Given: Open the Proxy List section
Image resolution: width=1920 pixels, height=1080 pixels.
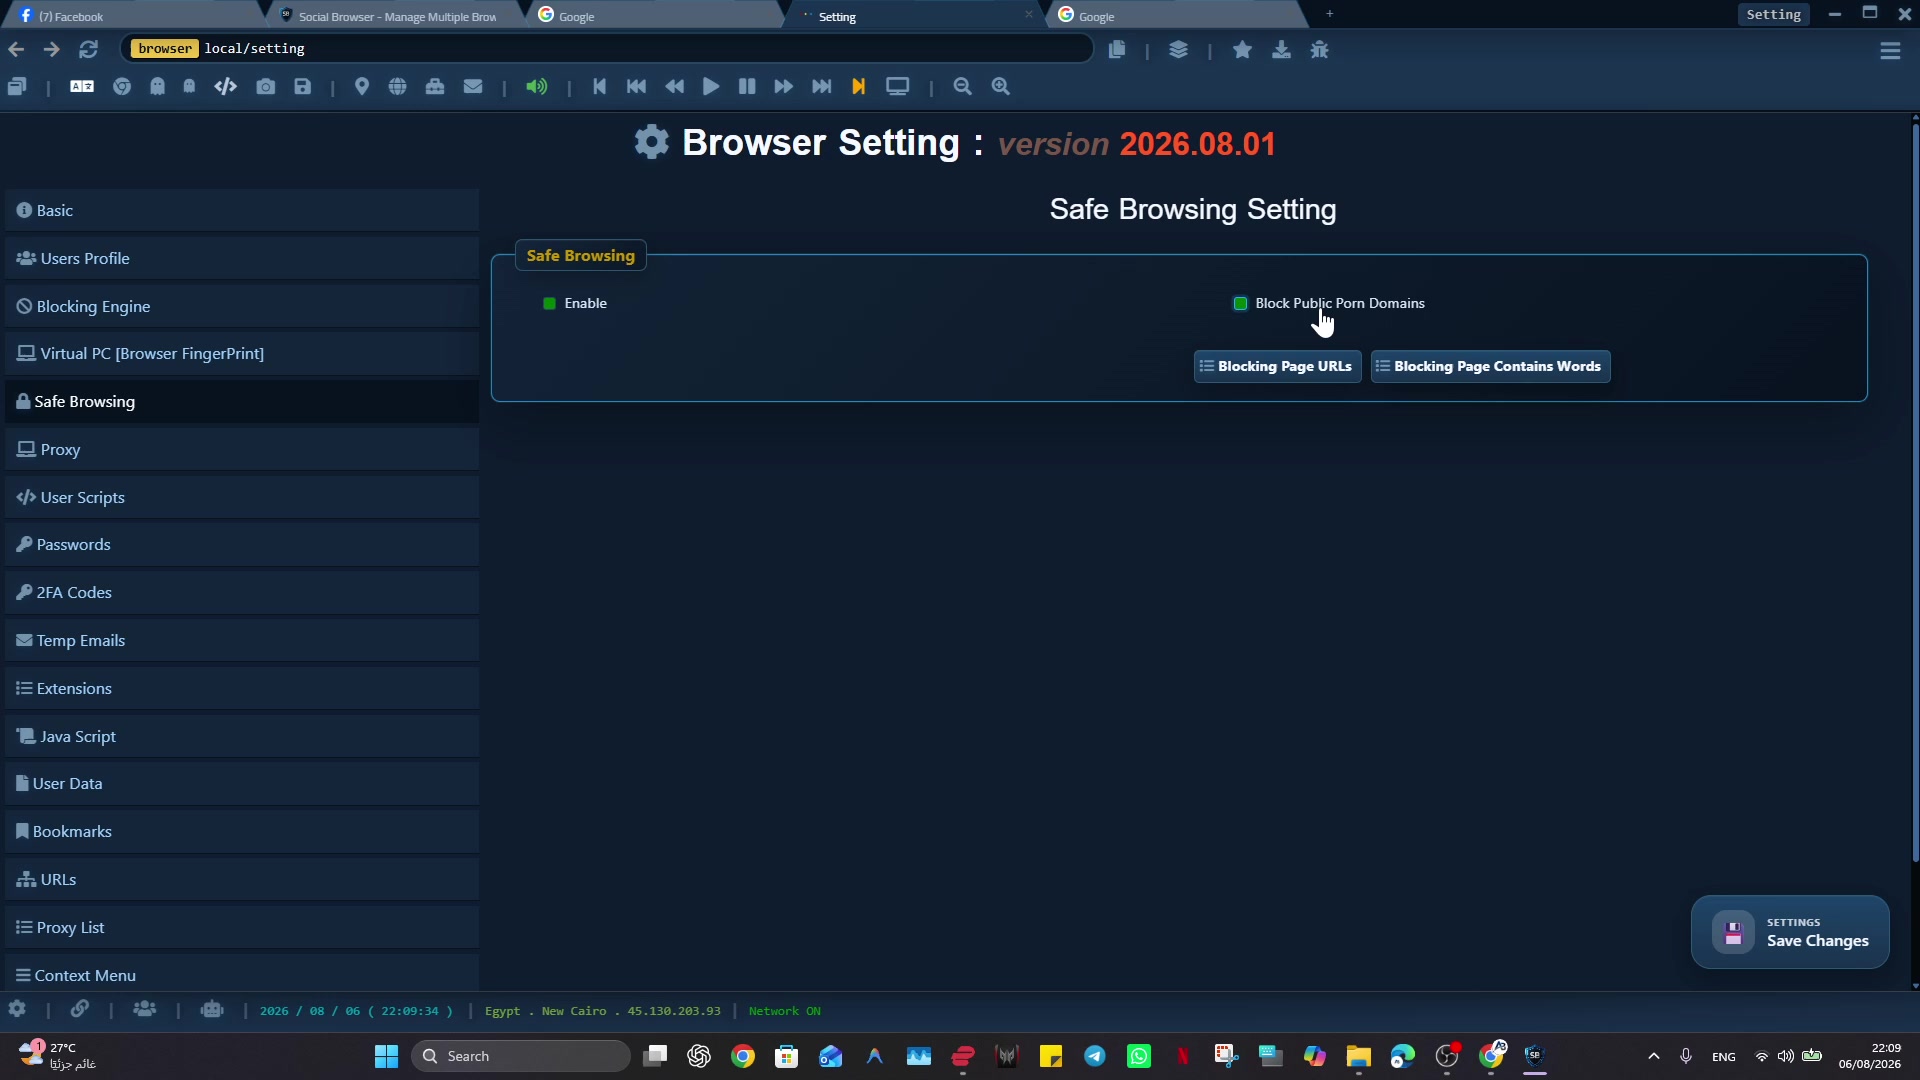Looking at the screenshot, I should click(x=242, y=928).
